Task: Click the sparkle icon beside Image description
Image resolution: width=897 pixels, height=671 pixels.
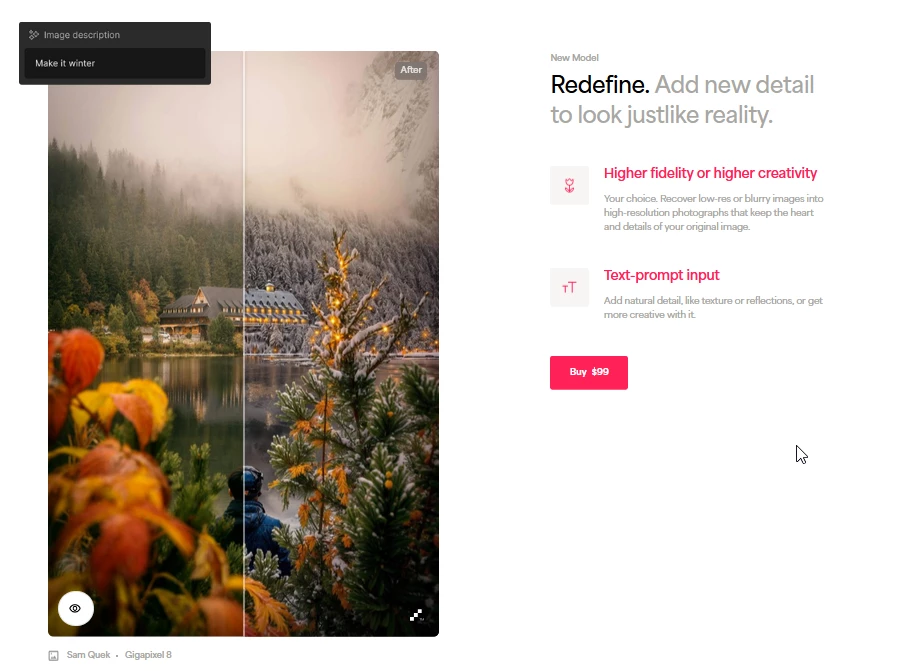Action: pyautogui.click(x=34, y=35)
